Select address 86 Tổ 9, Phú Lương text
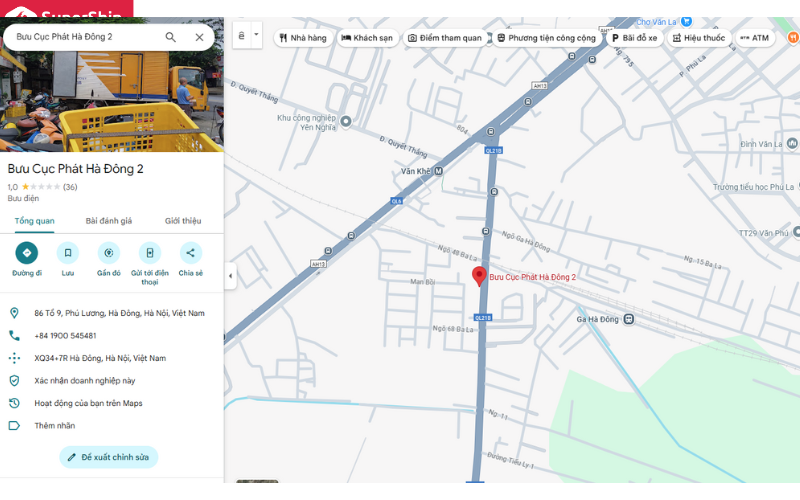Image resolution: width=800 pixels, height=500 pixels. pyautogui.click(x=119, y=313)
